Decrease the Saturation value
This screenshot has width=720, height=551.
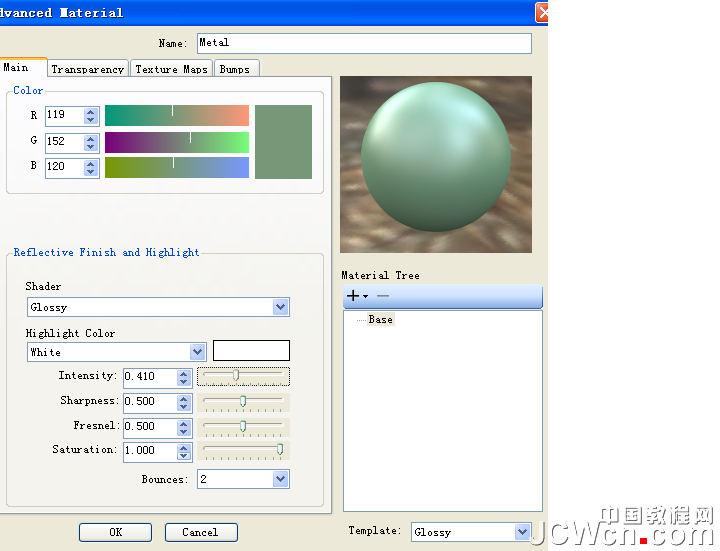click(184, 455)
